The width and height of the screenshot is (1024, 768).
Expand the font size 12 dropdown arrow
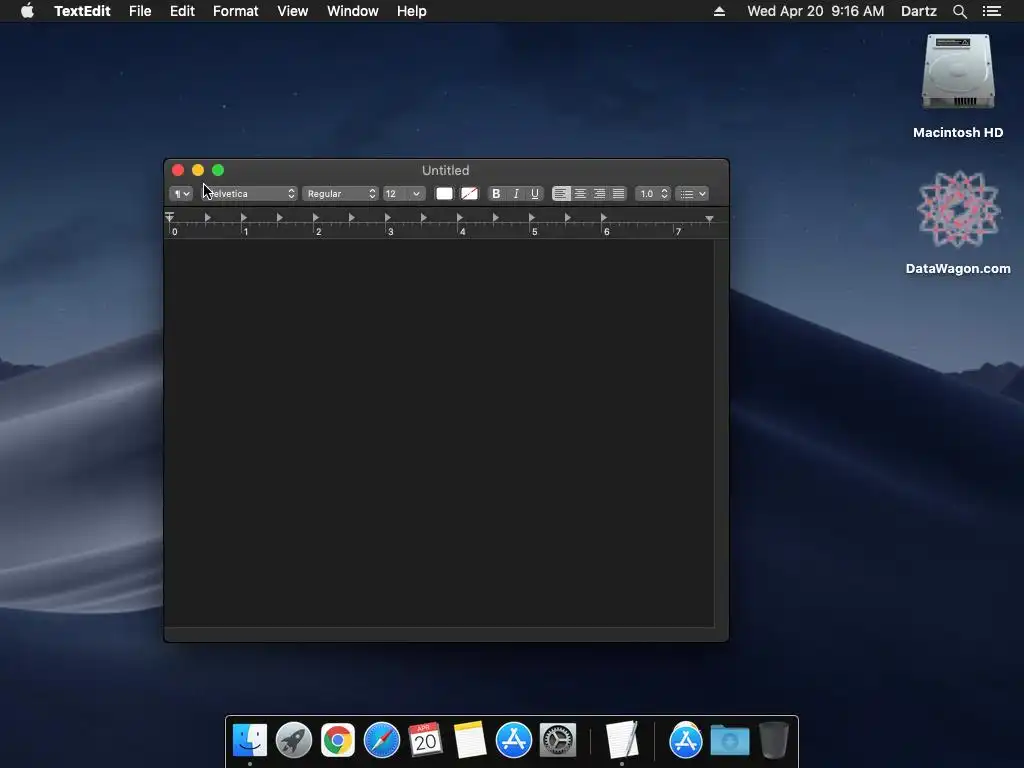coord(416,194)
